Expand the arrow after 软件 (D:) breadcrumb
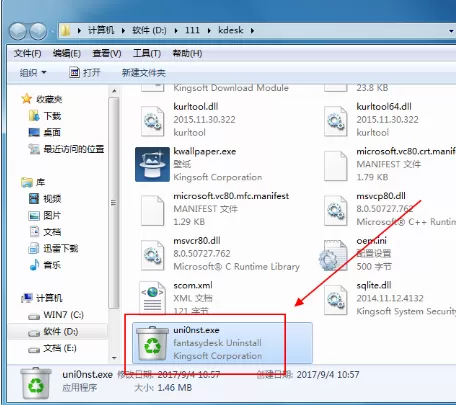The height and width of the screenshot is (405, 456). [176, 31]
